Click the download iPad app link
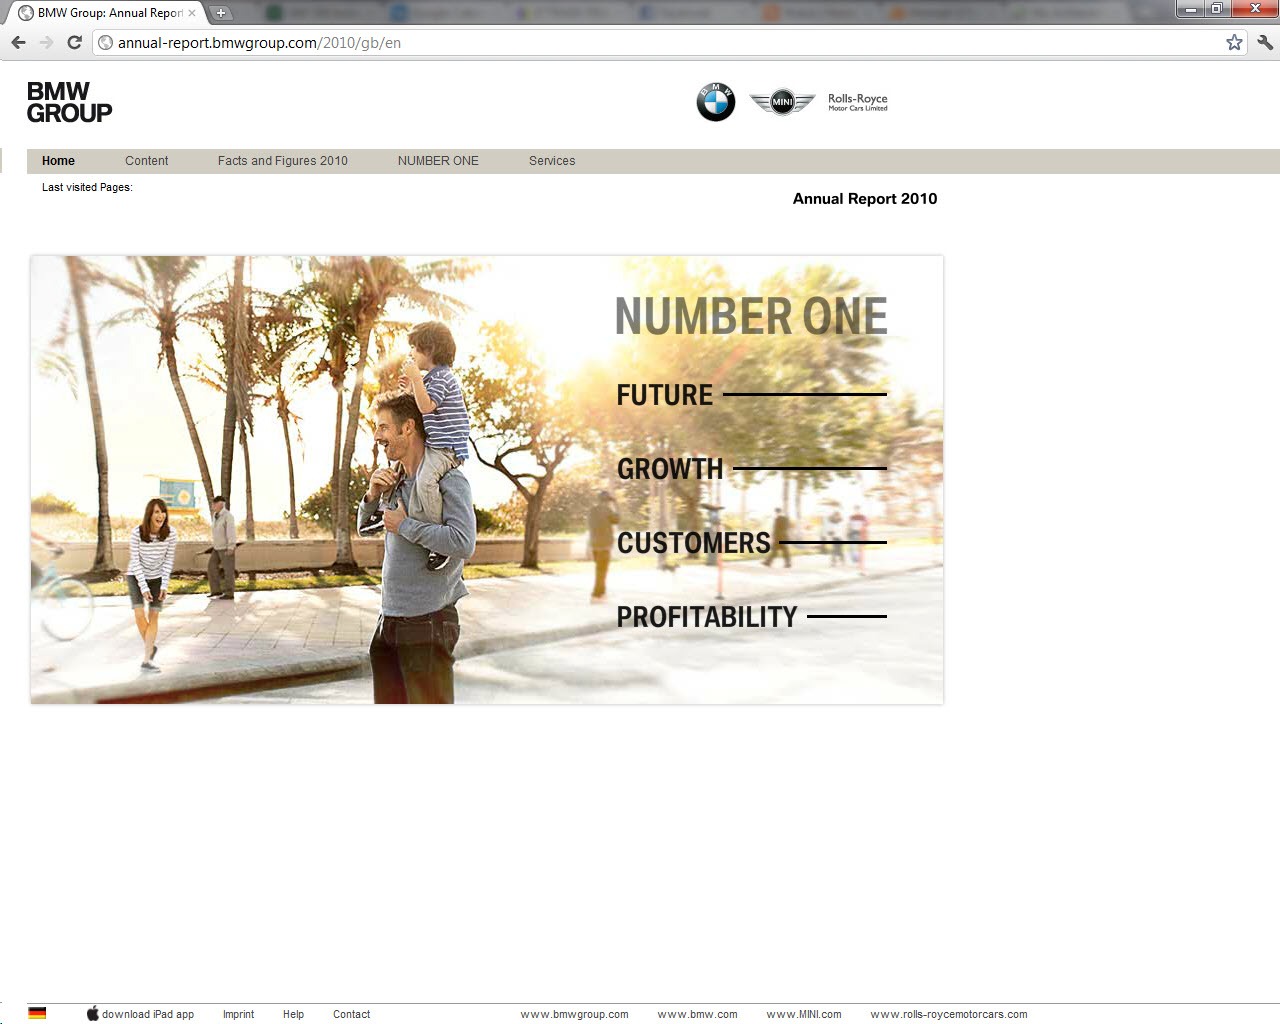The height and width of the screenshot is (1024, 1280). (147, 1014)
